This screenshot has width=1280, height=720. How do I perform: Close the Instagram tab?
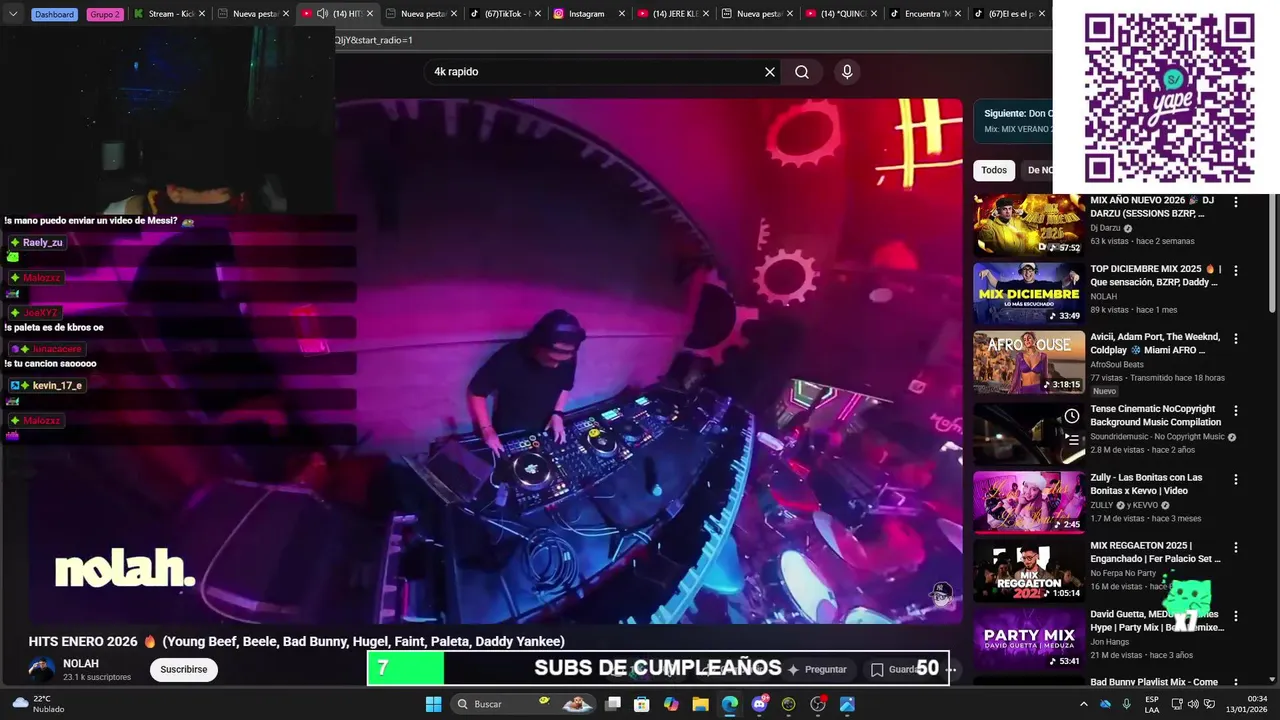622,14
